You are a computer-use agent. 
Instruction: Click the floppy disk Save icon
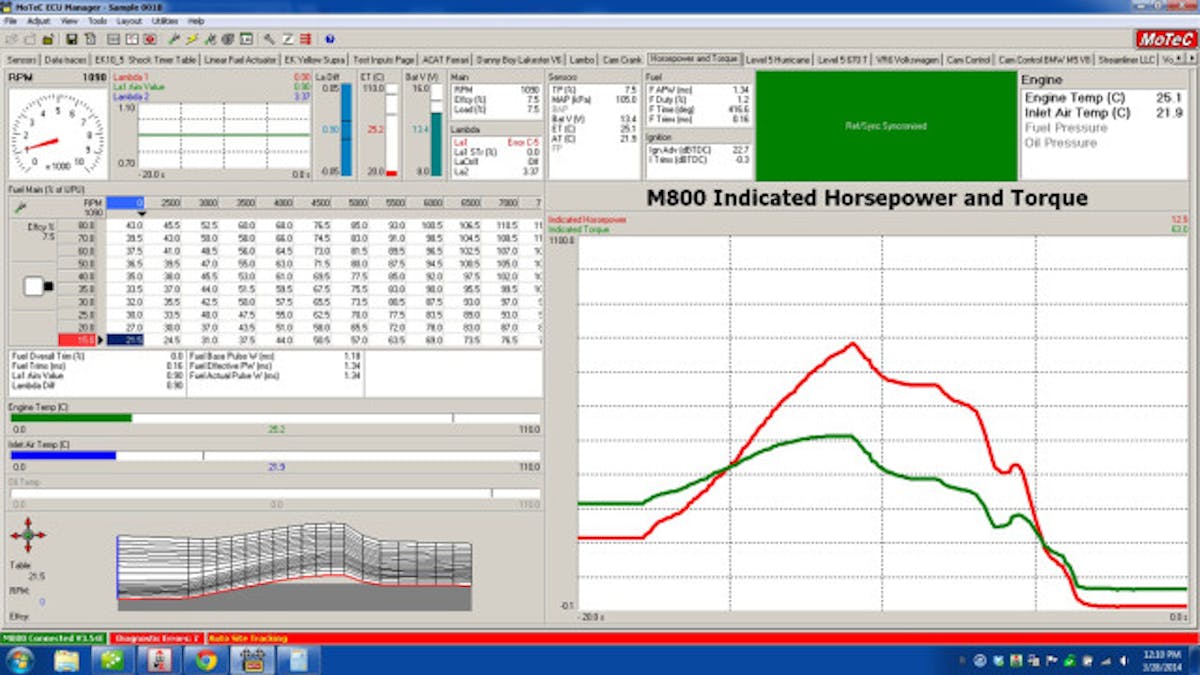72,39
